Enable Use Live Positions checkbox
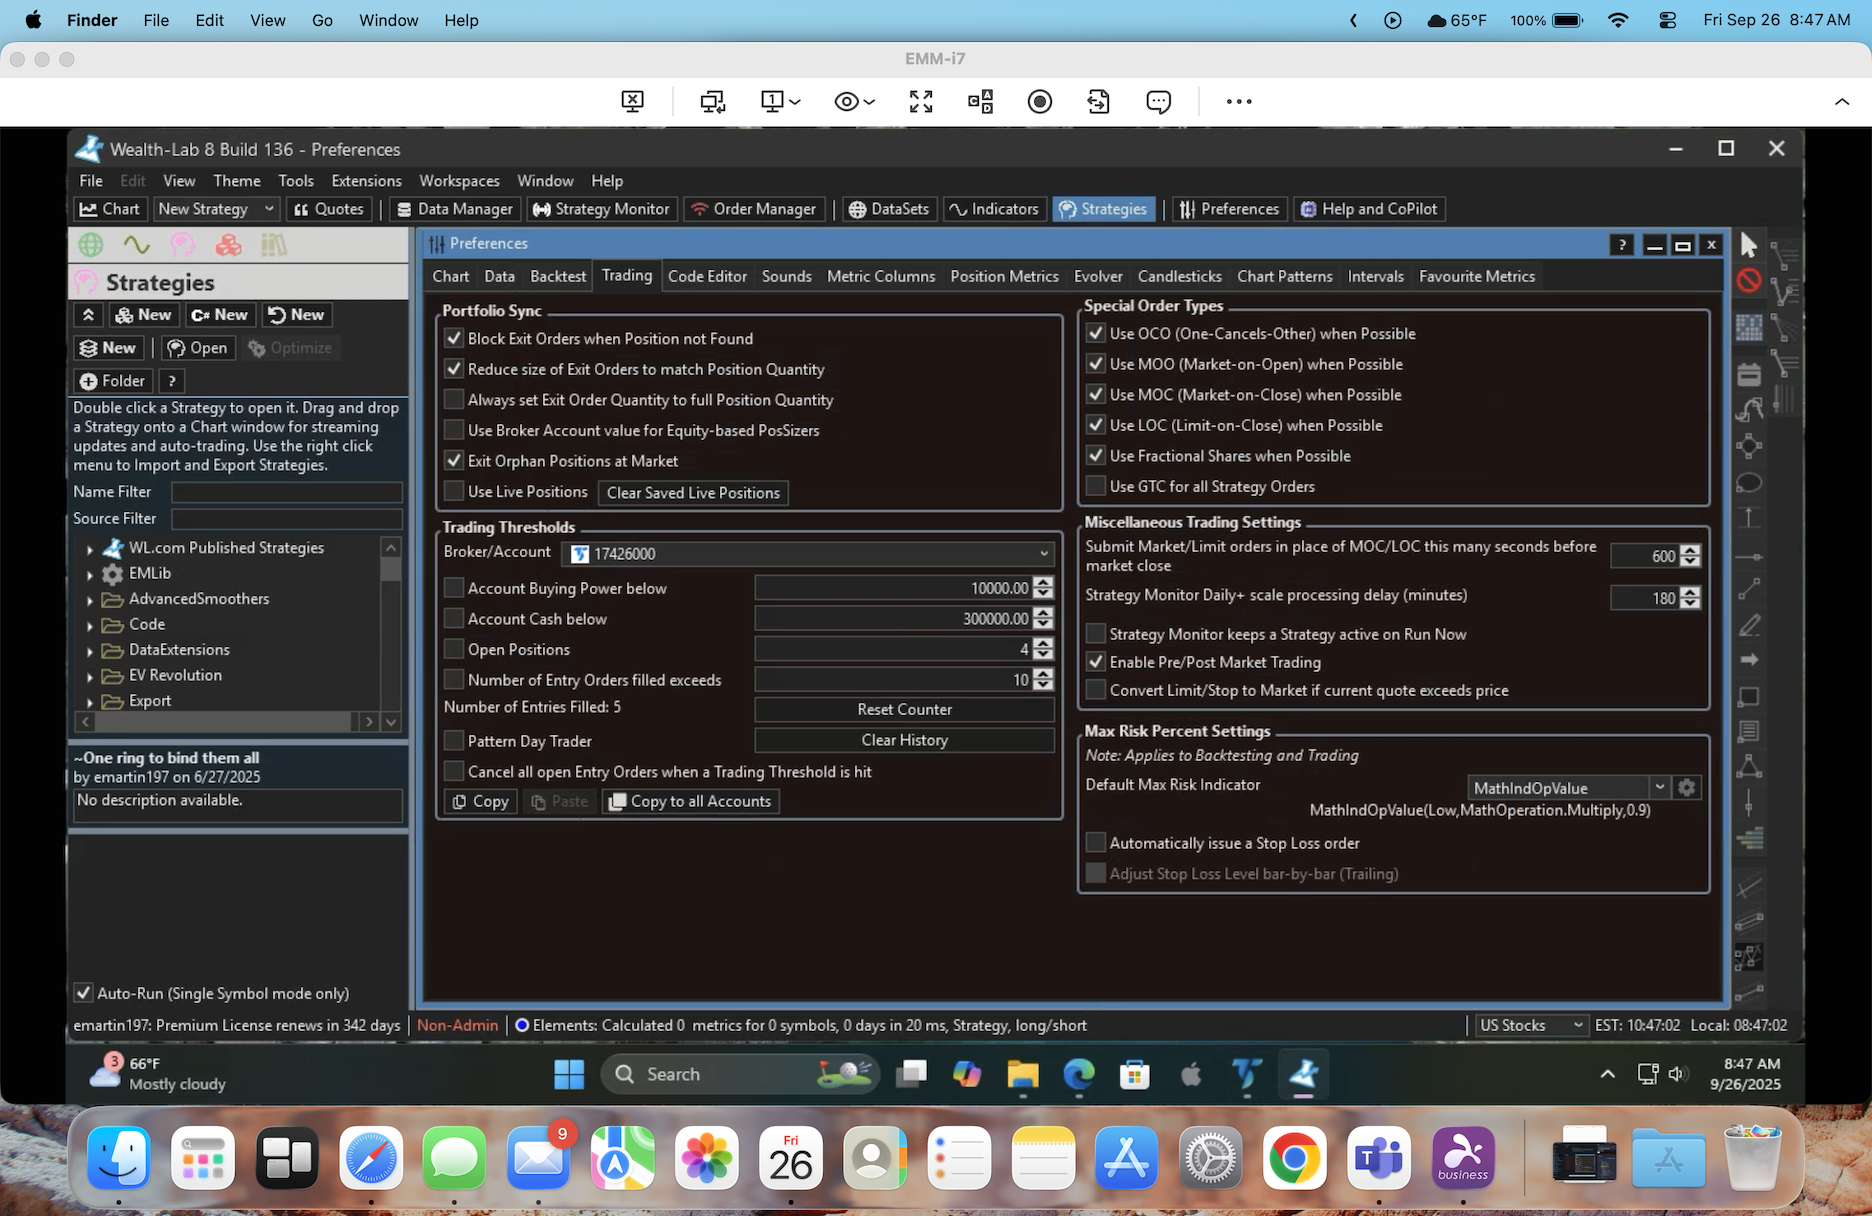1872x1216 pixels. (x=454, y=491)
